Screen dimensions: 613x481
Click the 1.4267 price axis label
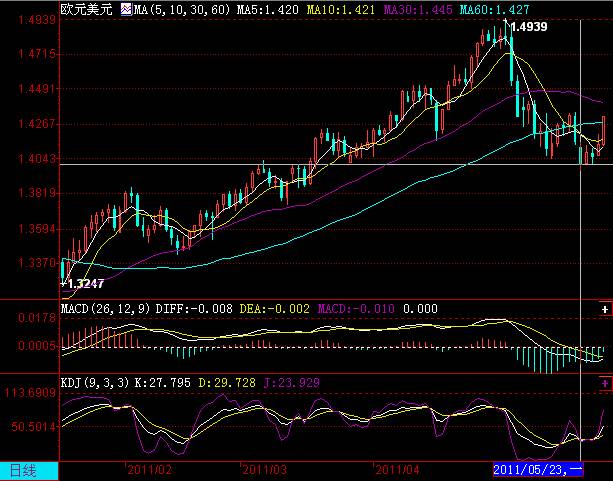pyautogui.click(x=37, y=124)
